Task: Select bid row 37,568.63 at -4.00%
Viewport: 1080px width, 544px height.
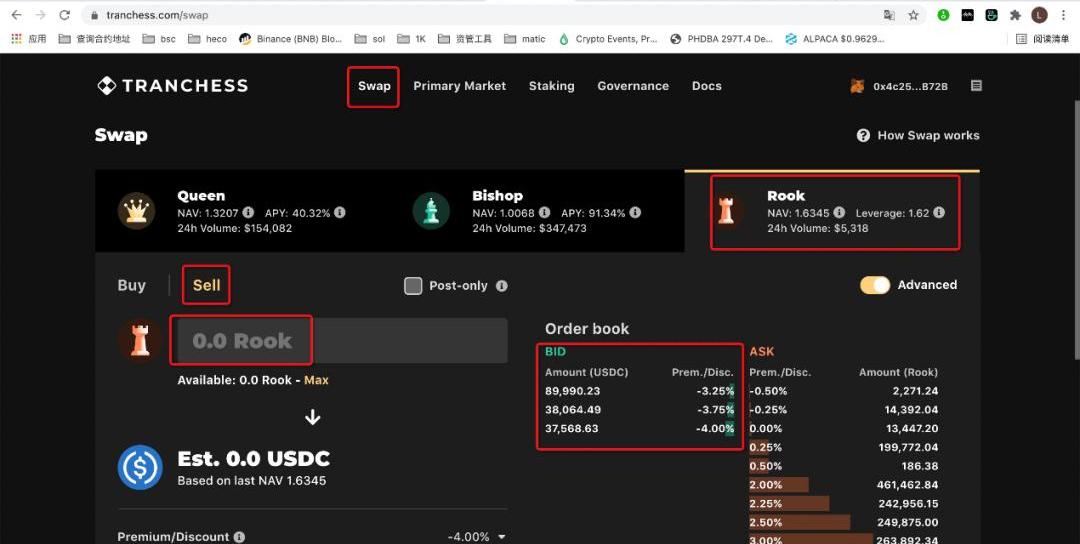Action: click(x=640, y=428)
